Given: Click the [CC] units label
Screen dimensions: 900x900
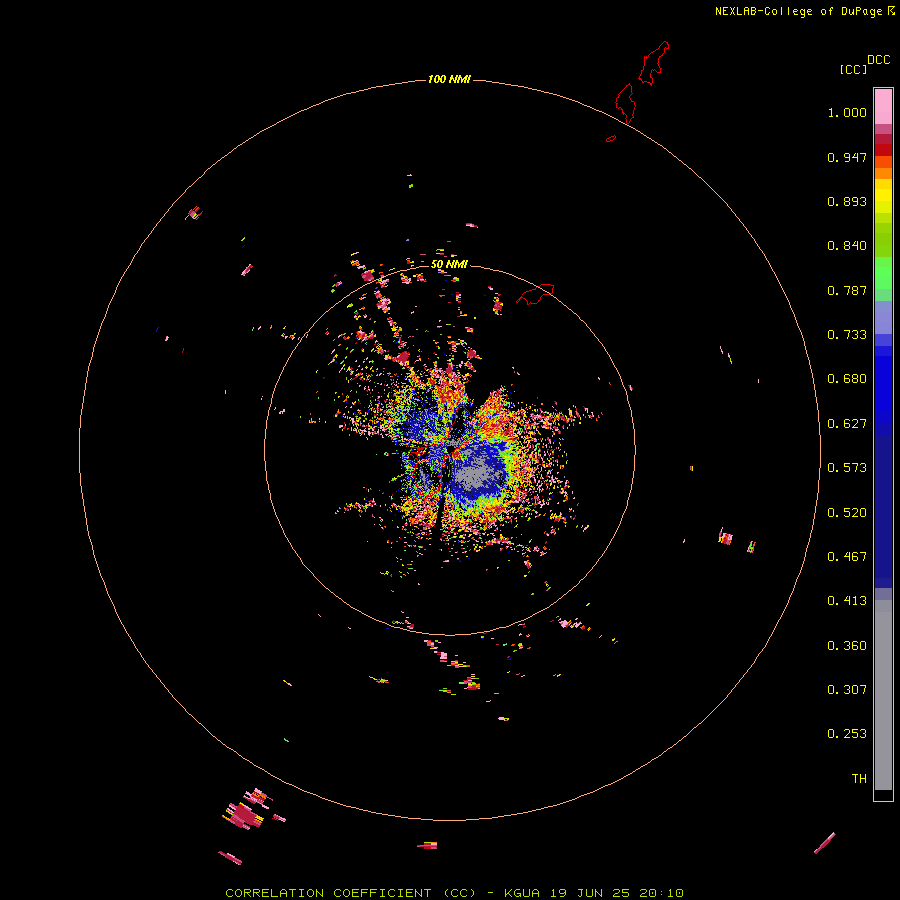Looking at the screenshot, I should pos(853,69).
